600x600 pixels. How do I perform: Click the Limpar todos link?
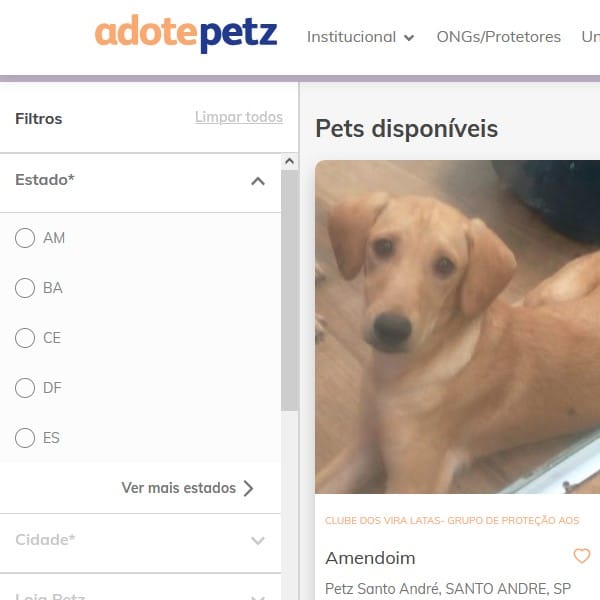[x=239, y=117]
